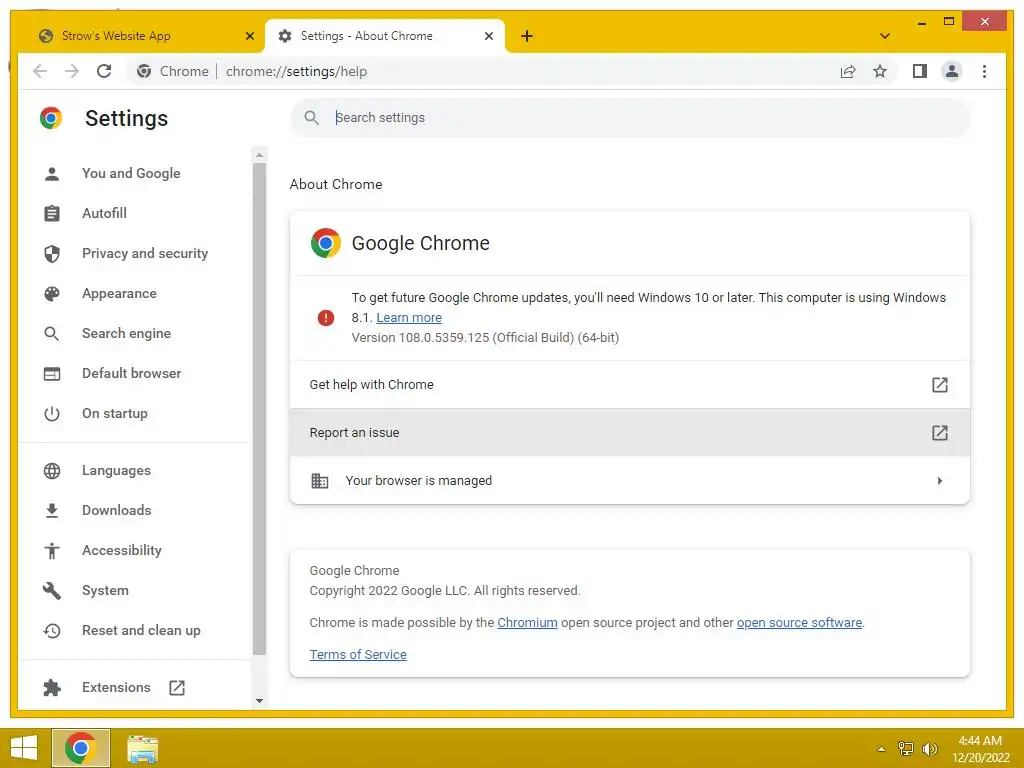Open Get help with Chrome

(630, 385)
